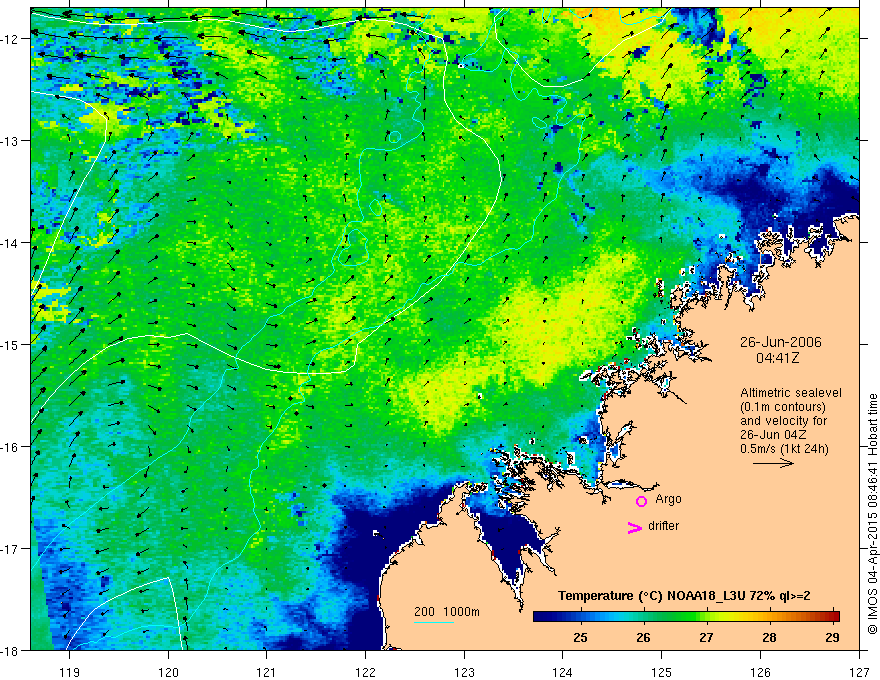Click the magenta drifter arrowhead legend symbol
Viewport: 880px width, 680px height.
coord(635,527)
